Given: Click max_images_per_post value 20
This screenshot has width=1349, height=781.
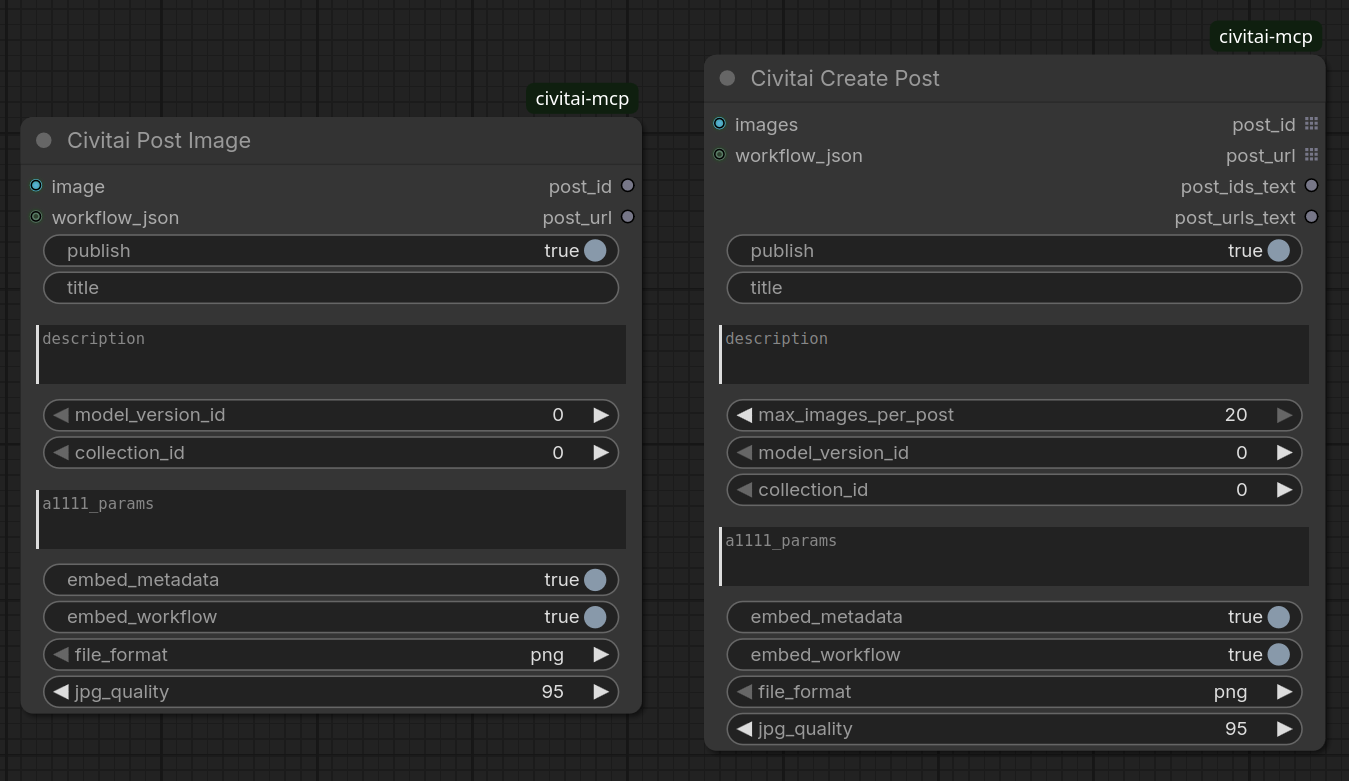Looking at the screenshot, I should tap(1236, 415).
